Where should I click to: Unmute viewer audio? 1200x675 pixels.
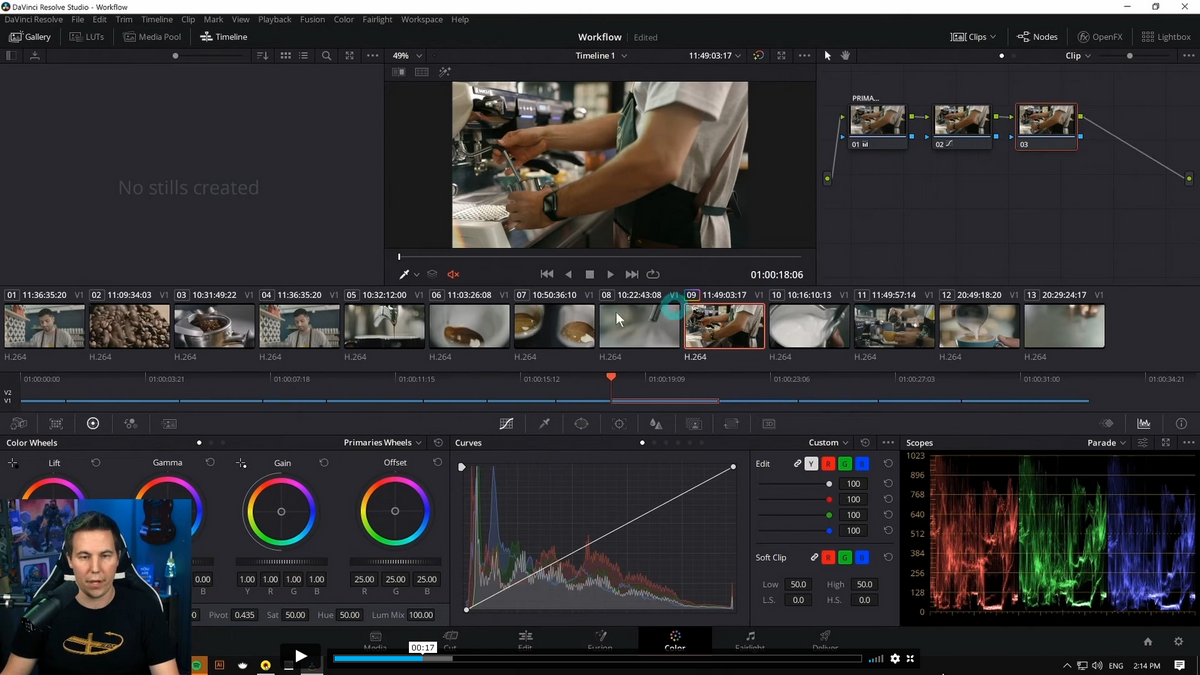pyautogui.click(x=453, y=274)
